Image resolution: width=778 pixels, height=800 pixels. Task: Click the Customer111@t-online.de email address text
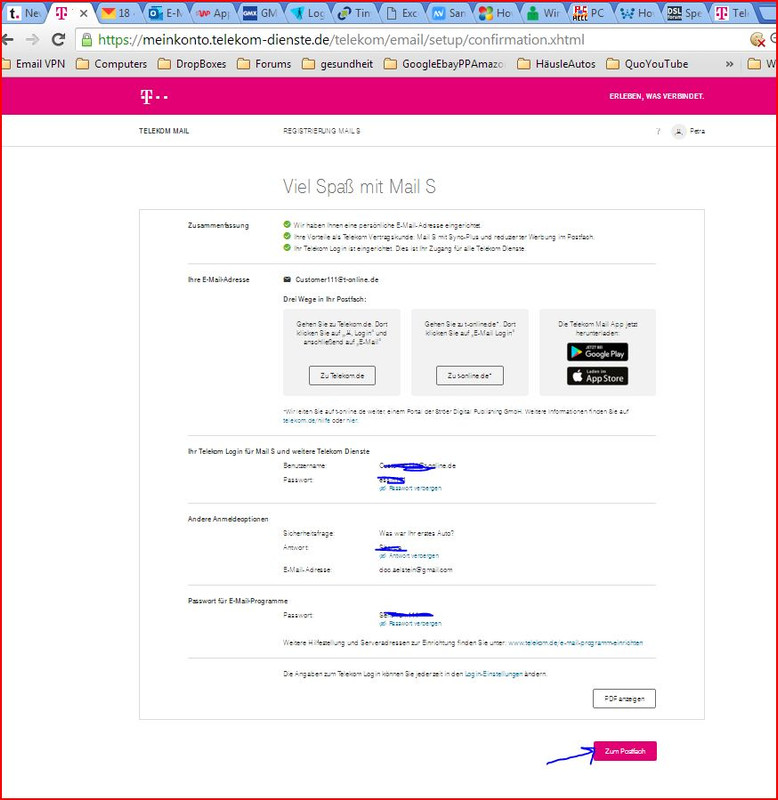337,280
